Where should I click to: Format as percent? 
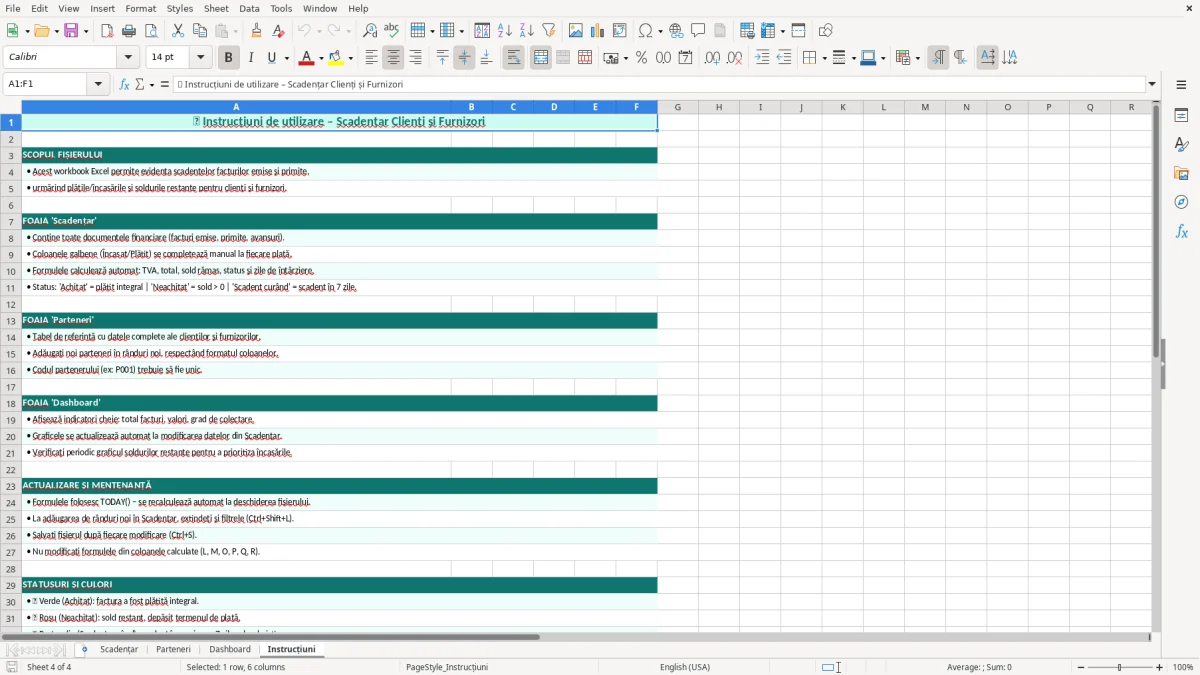[x=641, y=58]
